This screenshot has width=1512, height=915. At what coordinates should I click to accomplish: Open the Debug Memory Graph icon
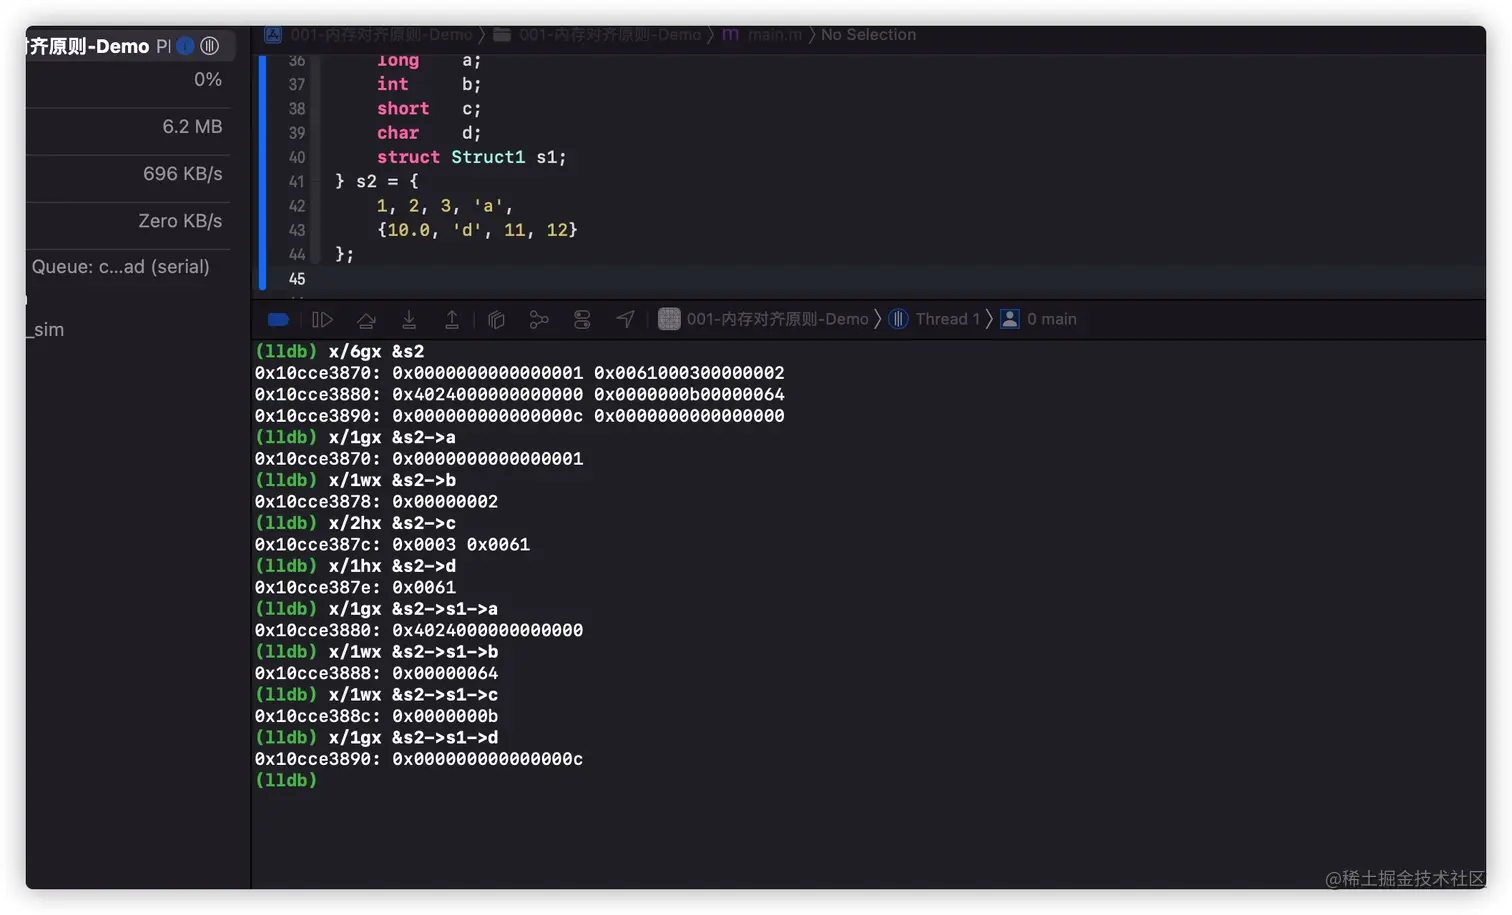[539, 320]
